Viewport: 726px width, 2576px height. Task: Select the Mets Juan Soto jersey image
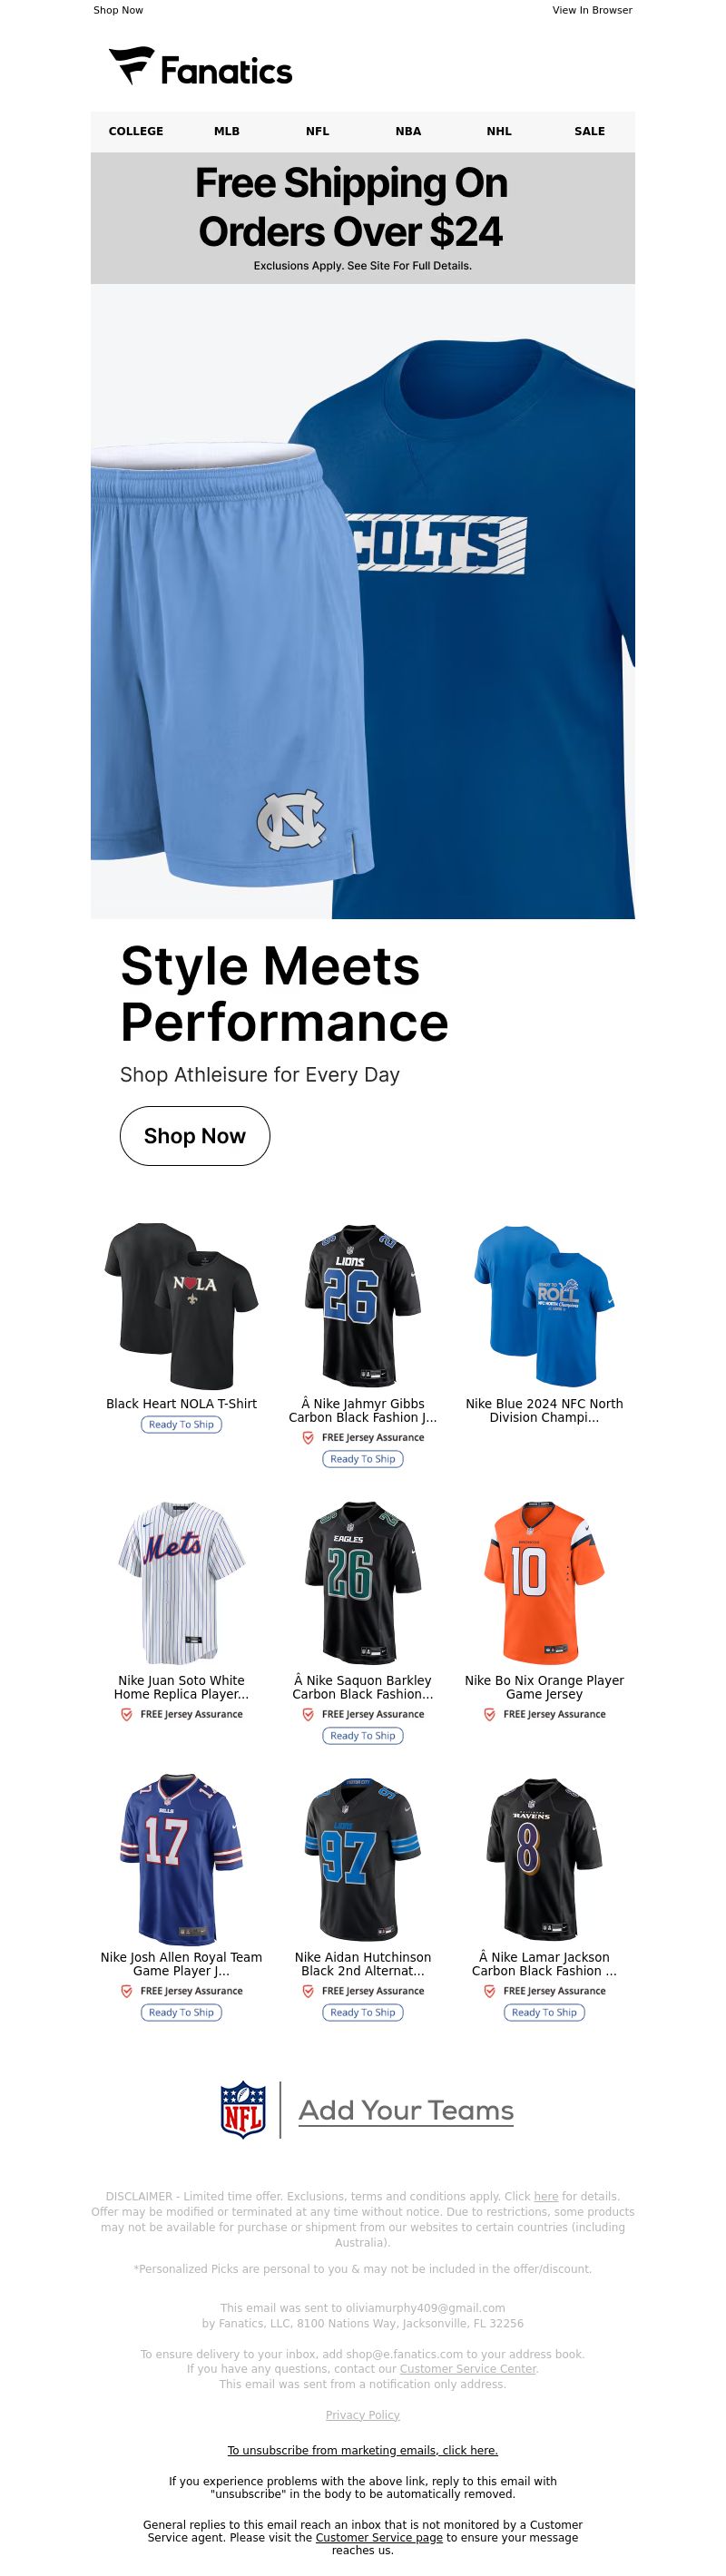pyautogui.click(x=182, y=1582)
